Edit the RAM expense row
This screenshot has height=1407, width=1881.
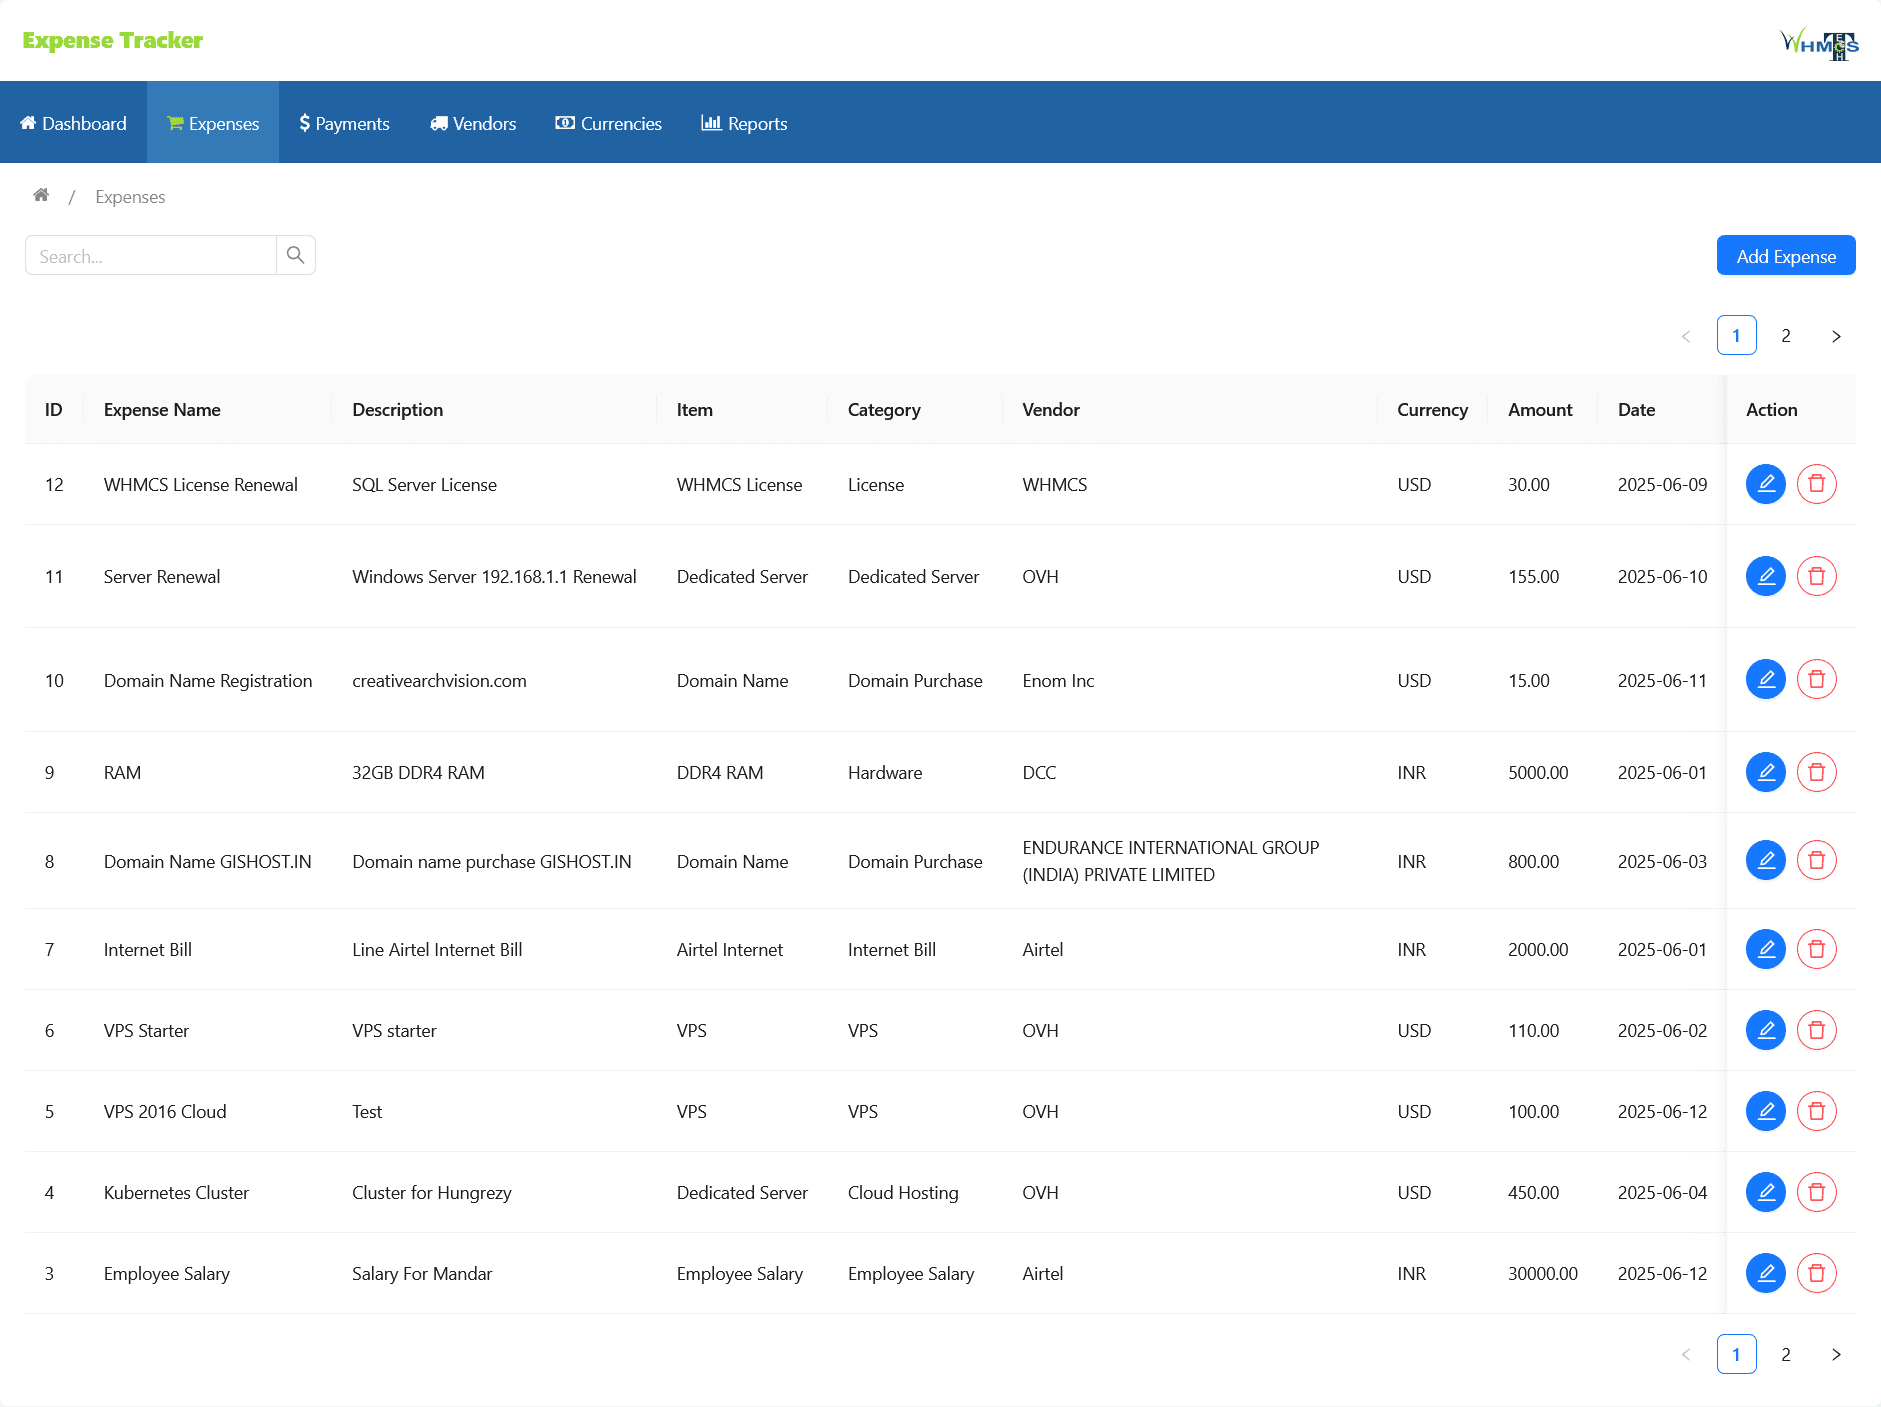[1765, 772]
